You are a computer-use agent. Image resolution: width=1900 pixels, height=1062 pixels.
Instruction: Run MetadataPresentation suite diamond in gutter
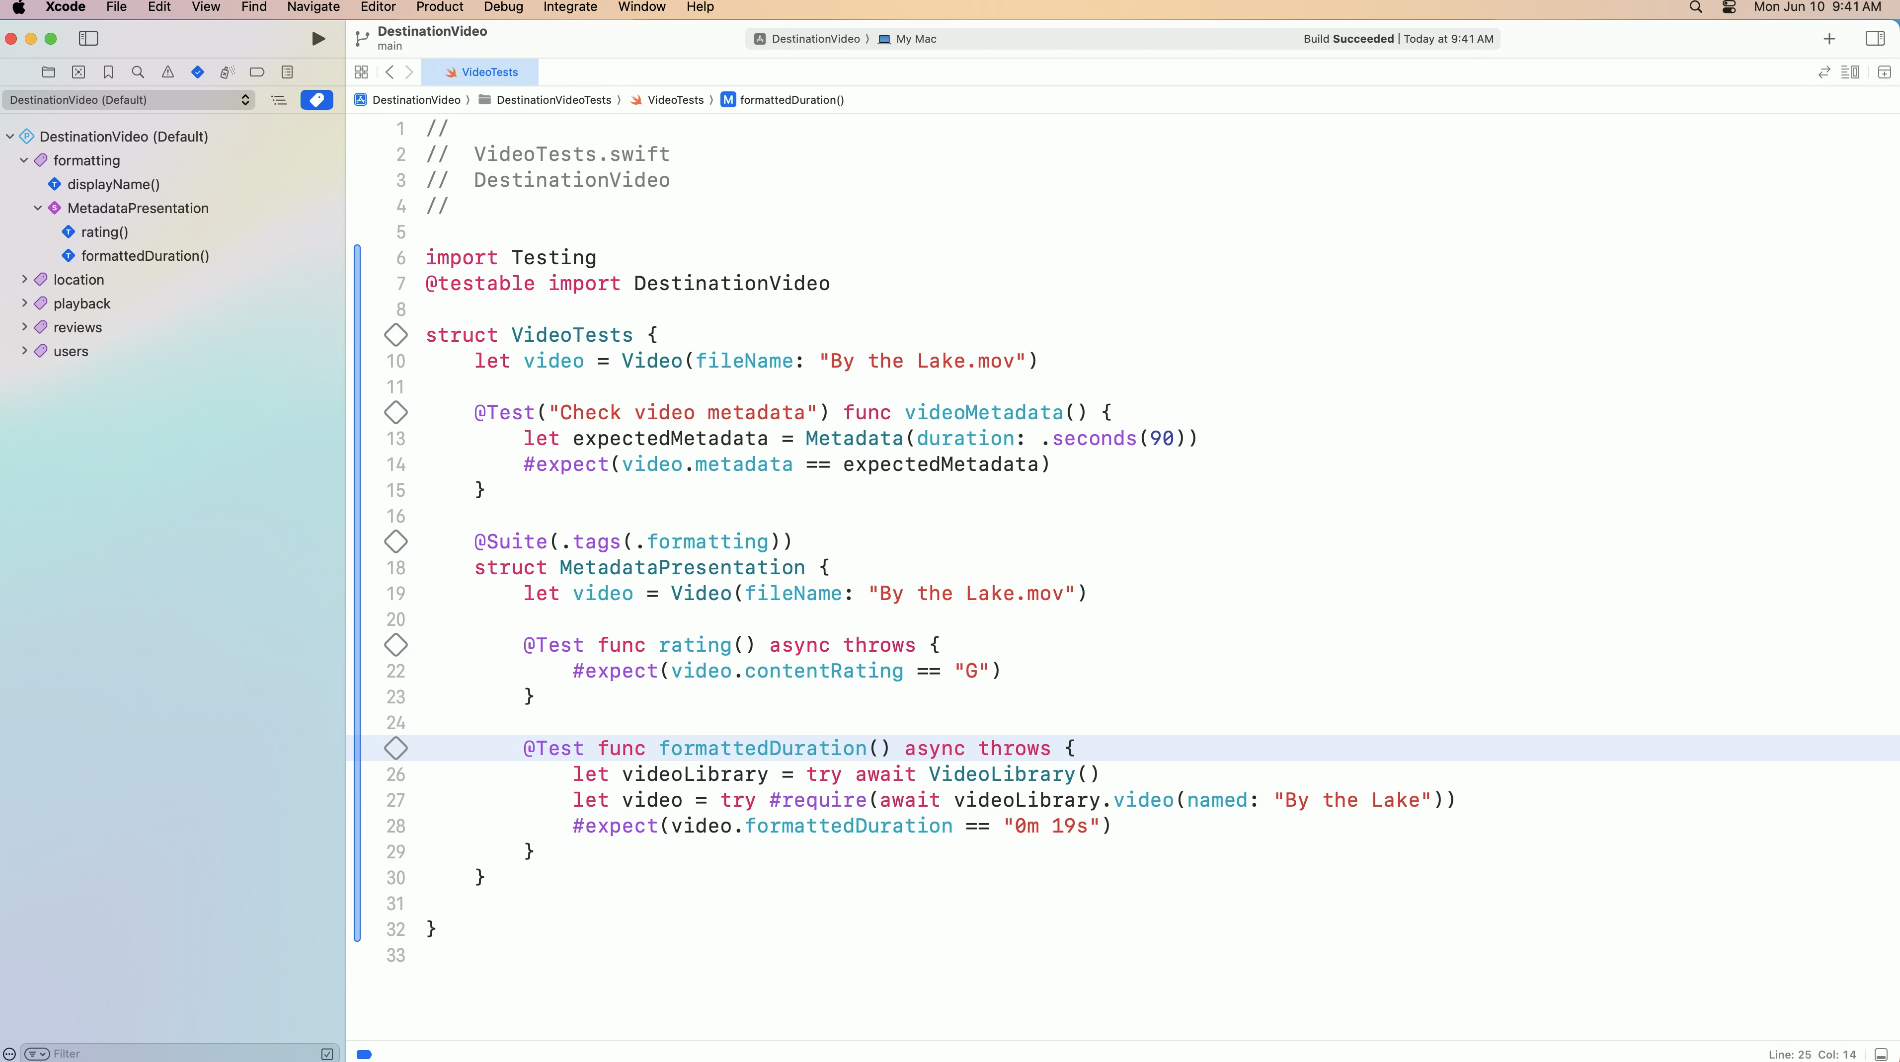coord(396,541)
